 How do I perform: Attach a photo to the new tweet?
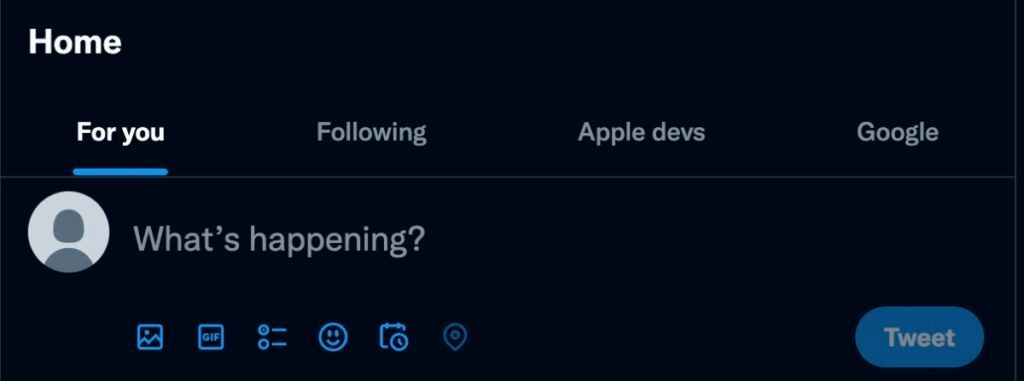click(150, 337)
